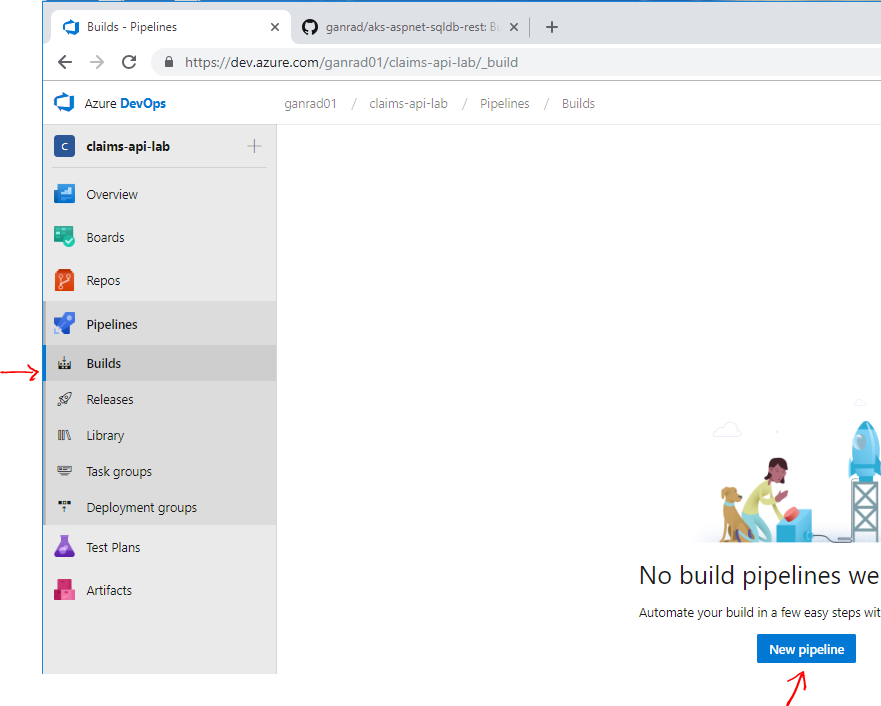The height and width of the screenshot is (706, 881).
Task: Click the Azure DevOps title text
Action: [x=125, y=103]
